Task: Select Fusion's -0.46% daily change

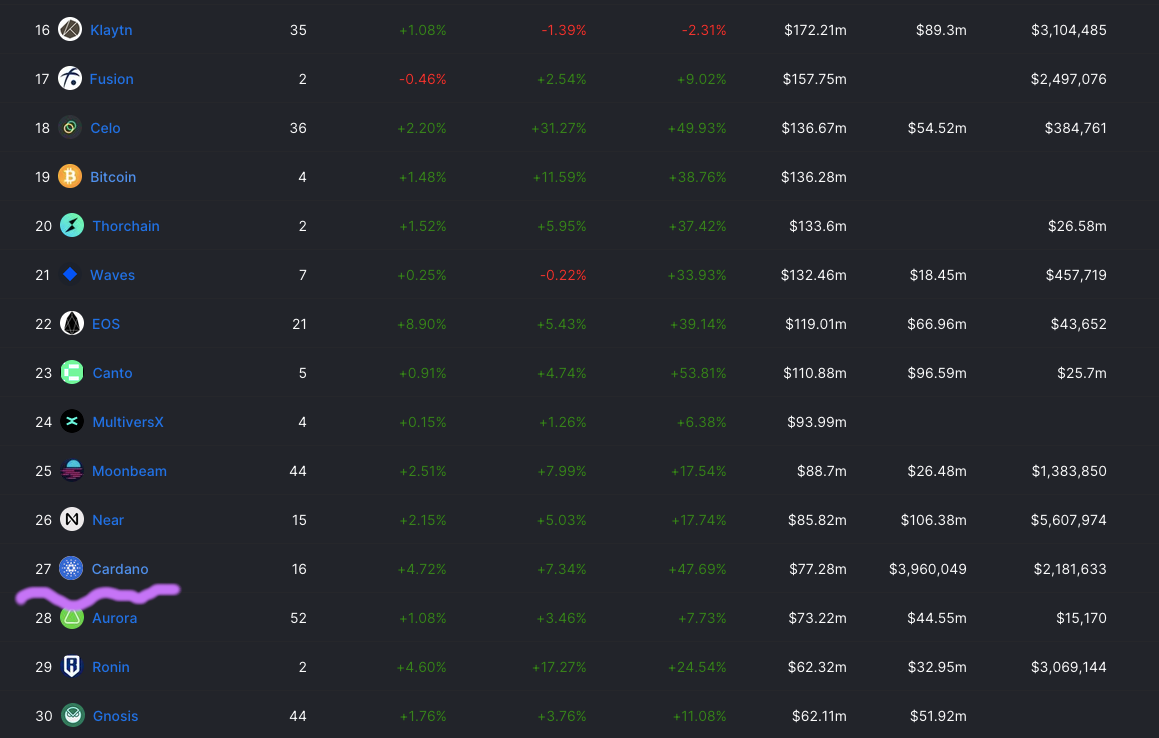Action: [422, 79]
